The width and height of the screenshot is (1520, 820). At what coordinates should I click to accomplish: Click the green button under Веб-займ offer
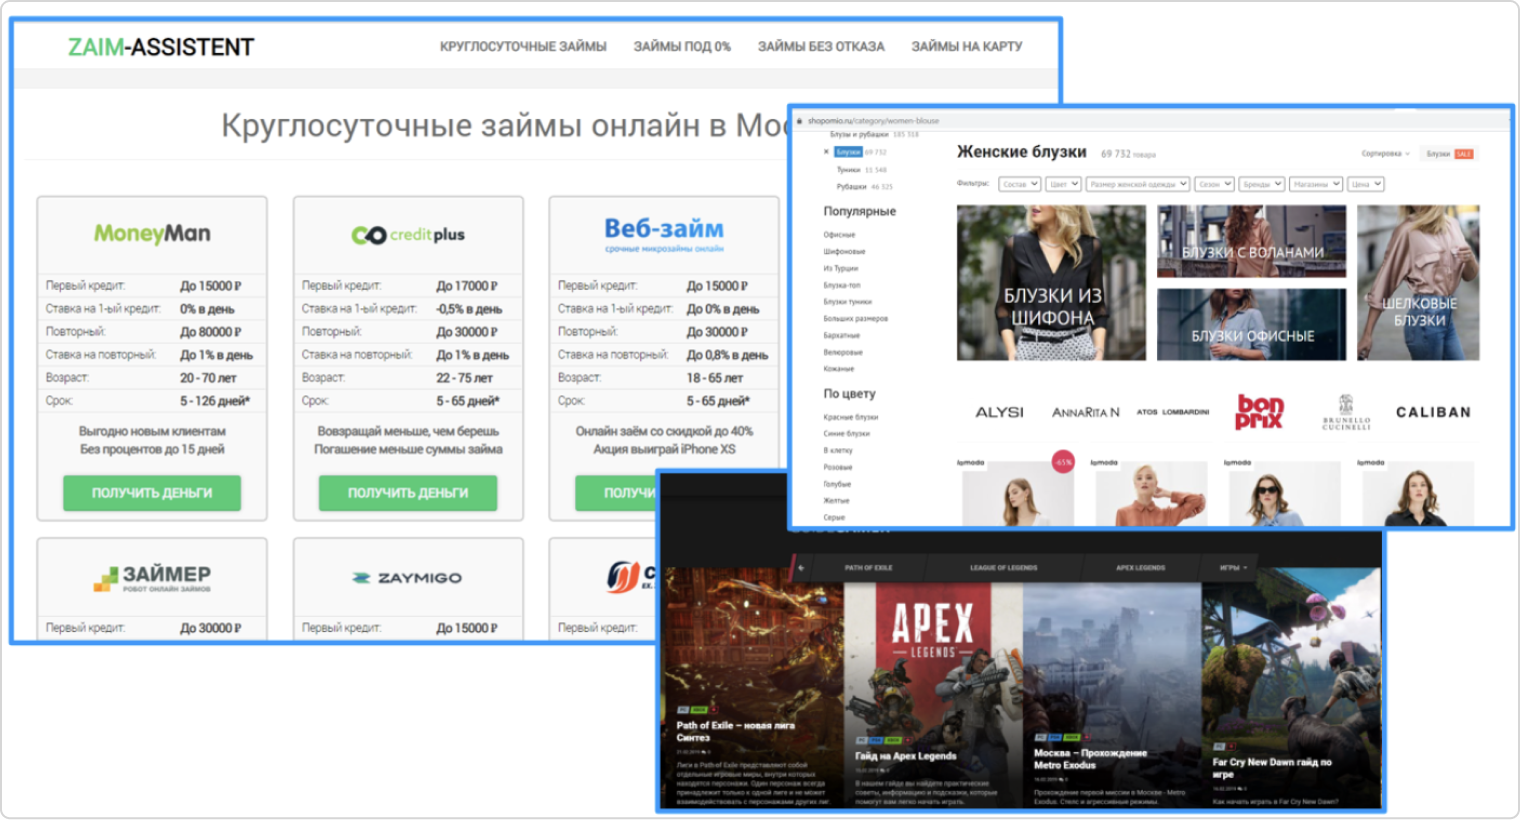coord(617,493)
